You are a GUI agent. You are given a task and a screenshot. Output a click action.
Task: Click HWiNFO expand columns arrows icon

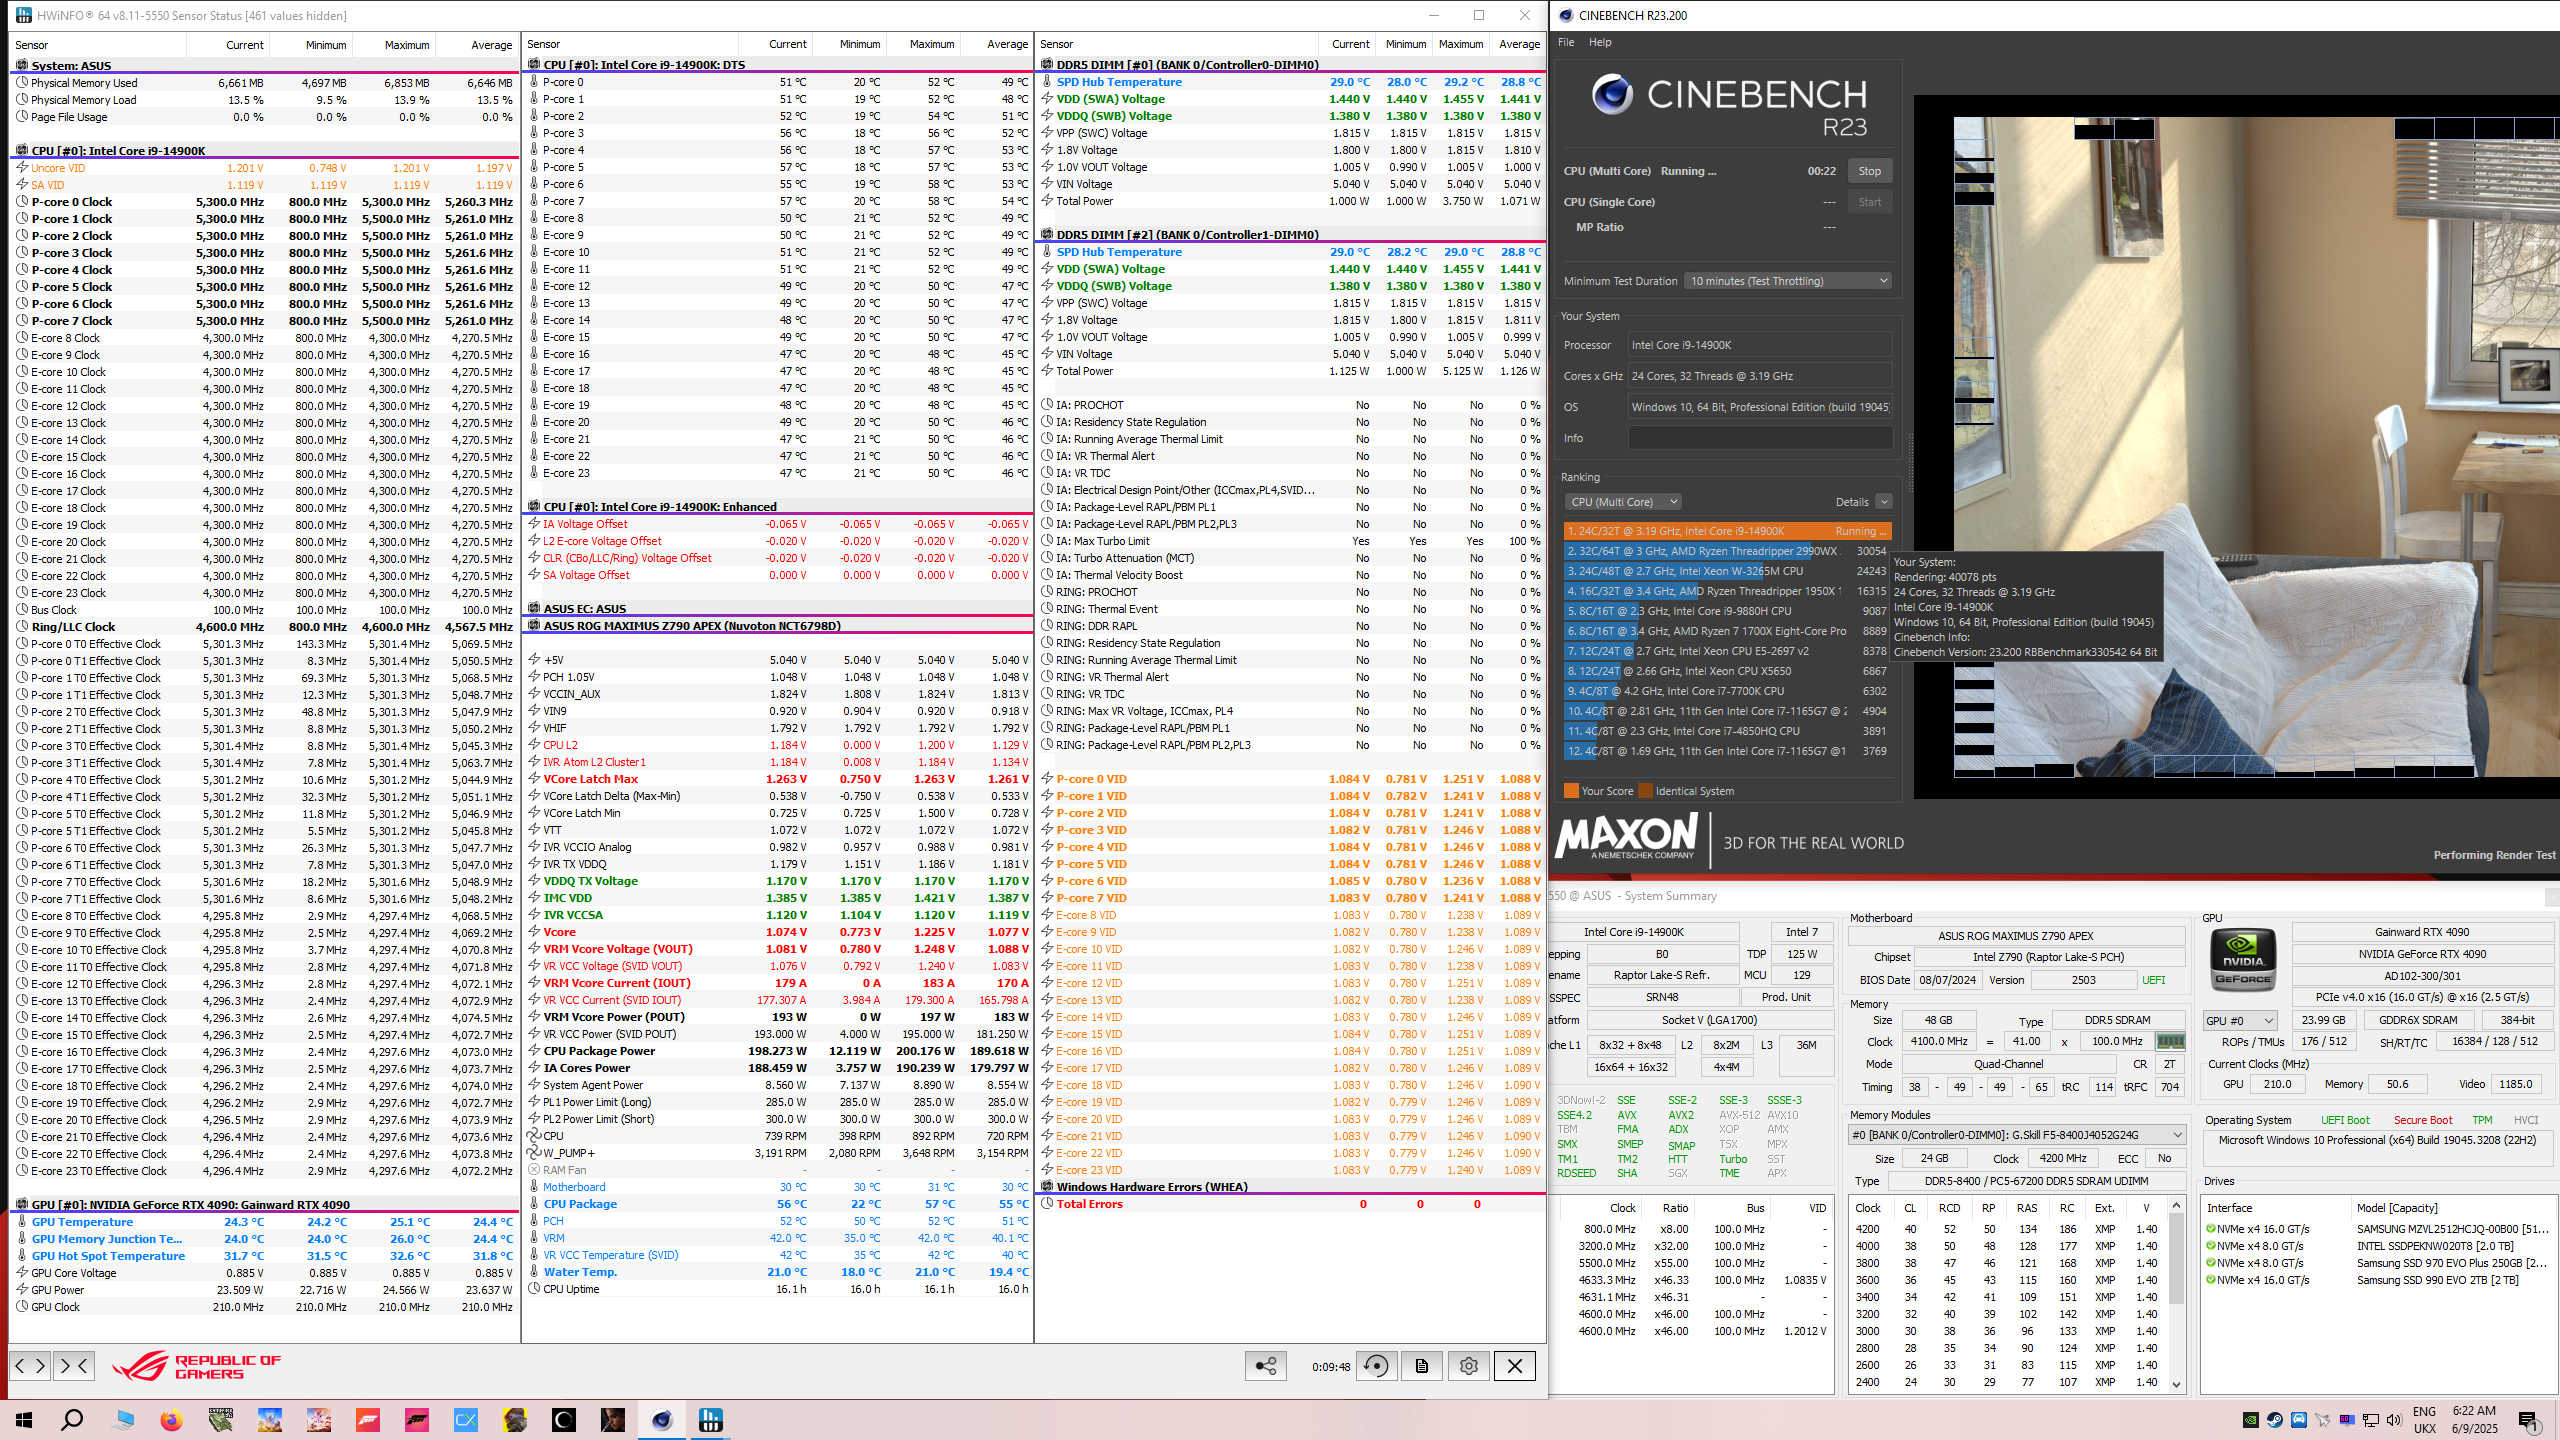(x=30, y=1365)
